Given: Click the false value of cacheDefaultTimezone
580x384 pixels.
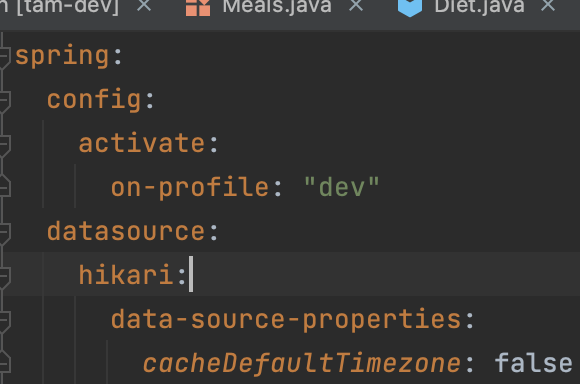Looking at the screenshot, I should coord(533,363).
